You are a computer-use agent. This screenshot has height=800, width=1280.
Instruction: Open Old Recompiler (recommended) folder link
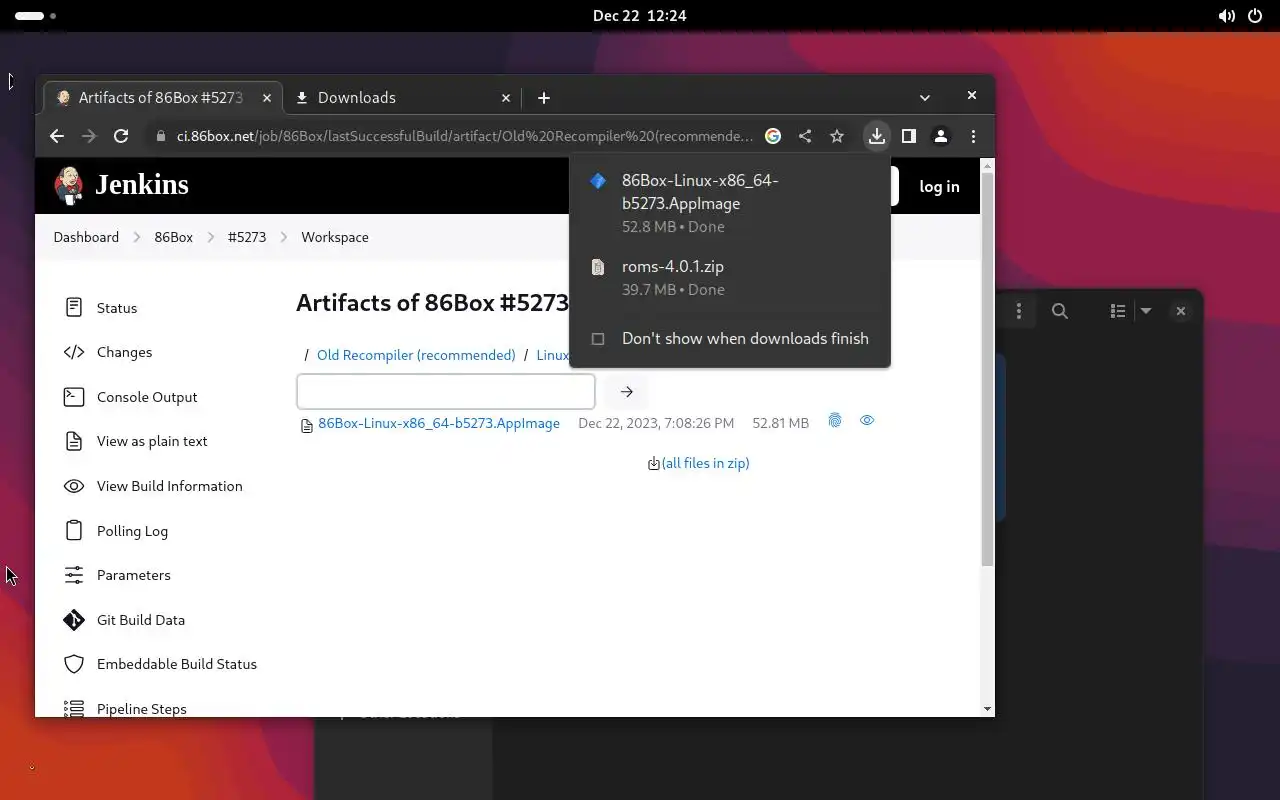(416, 355)
